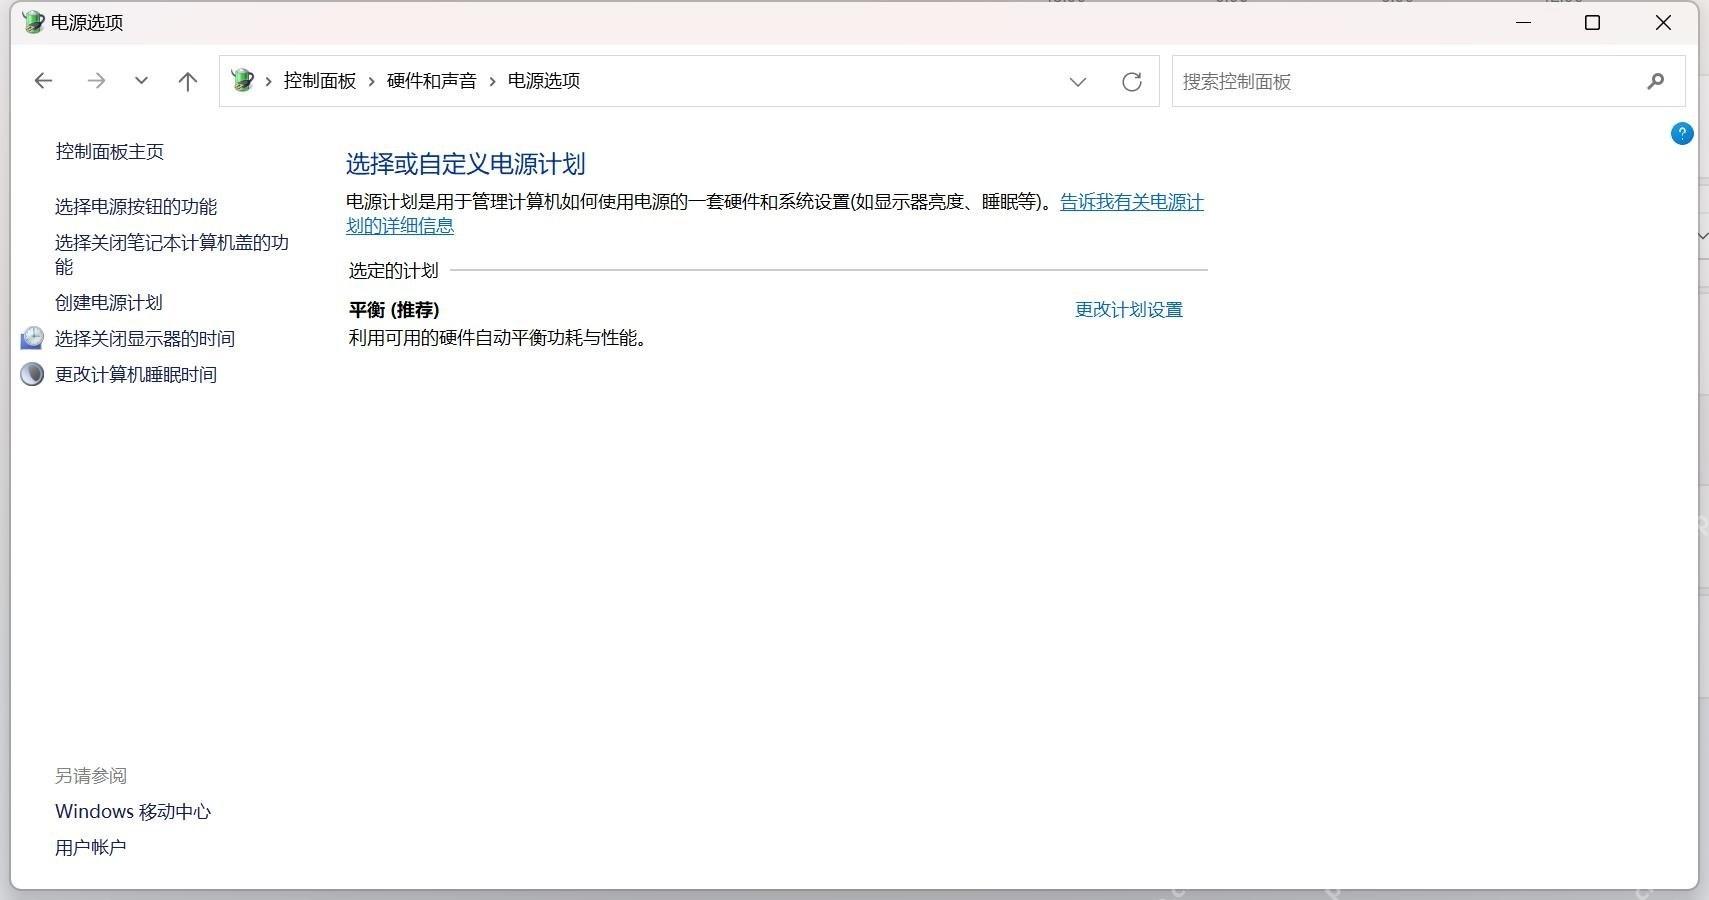1709x900 pixels.
Task: Click 更改计划设置 for the balanced plan
Action: pyautogui.click(x=1129, y=310)
